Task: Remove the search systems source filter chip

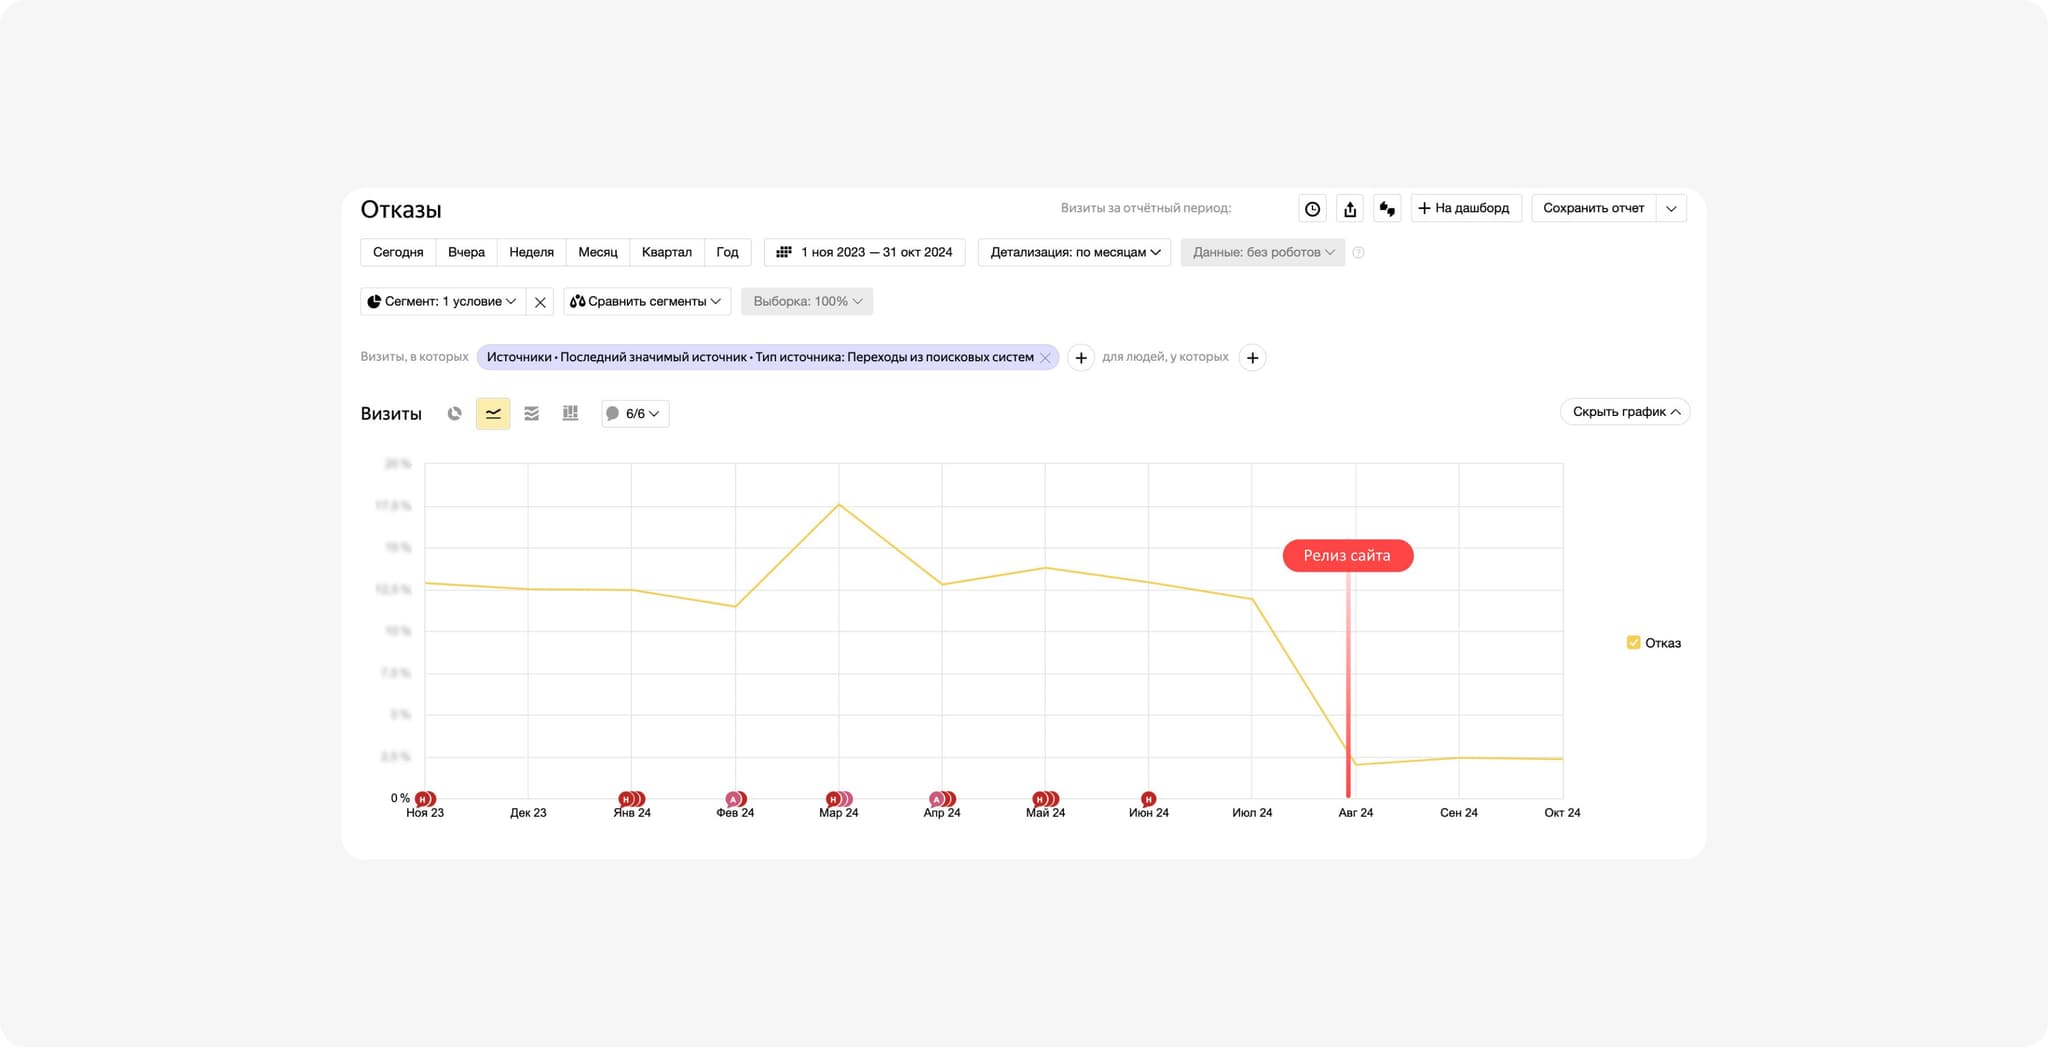Action: point(1045,358)
